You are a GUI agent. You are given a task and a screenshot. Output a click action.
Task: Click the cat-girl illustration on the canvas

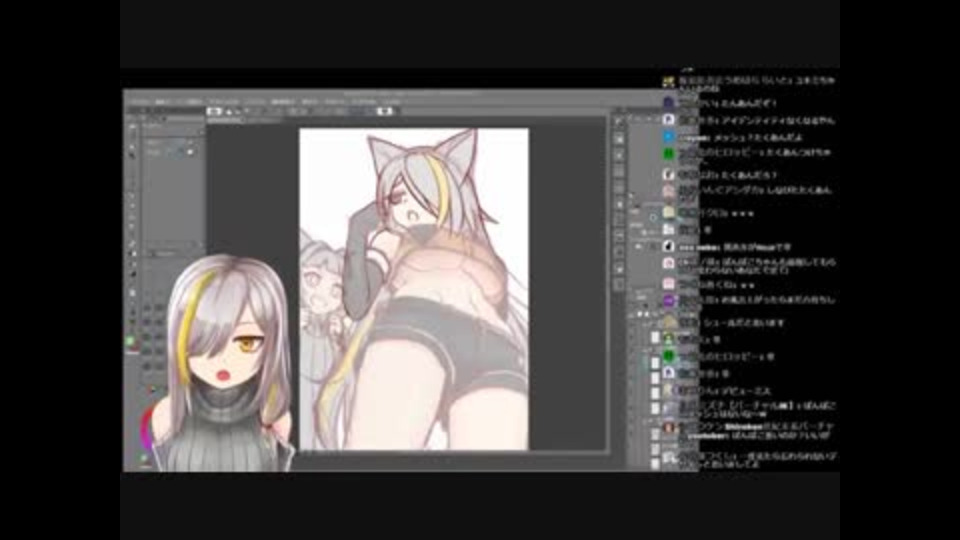point(414,289)
